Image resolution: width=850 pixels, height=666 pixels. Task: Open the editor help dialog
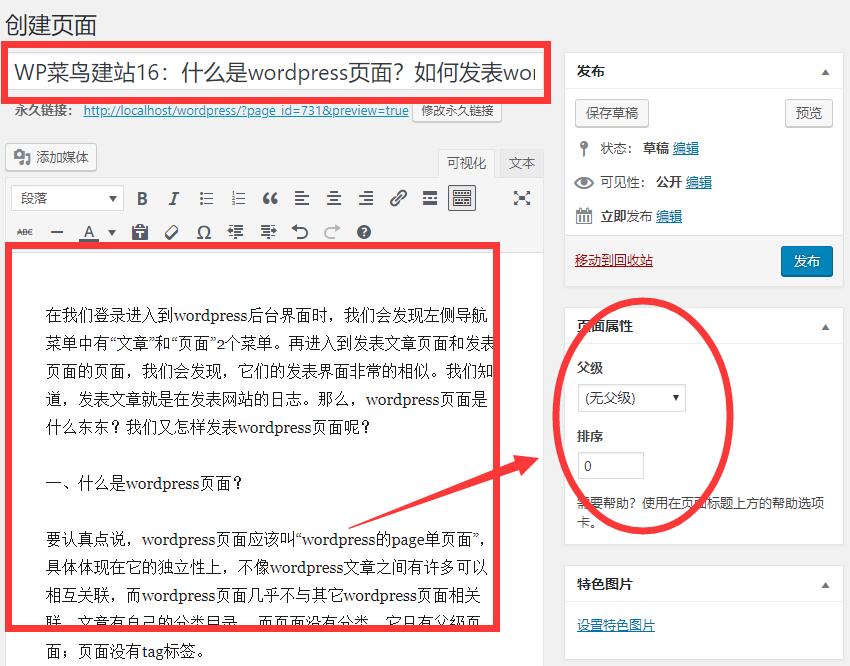click(363, 231)
